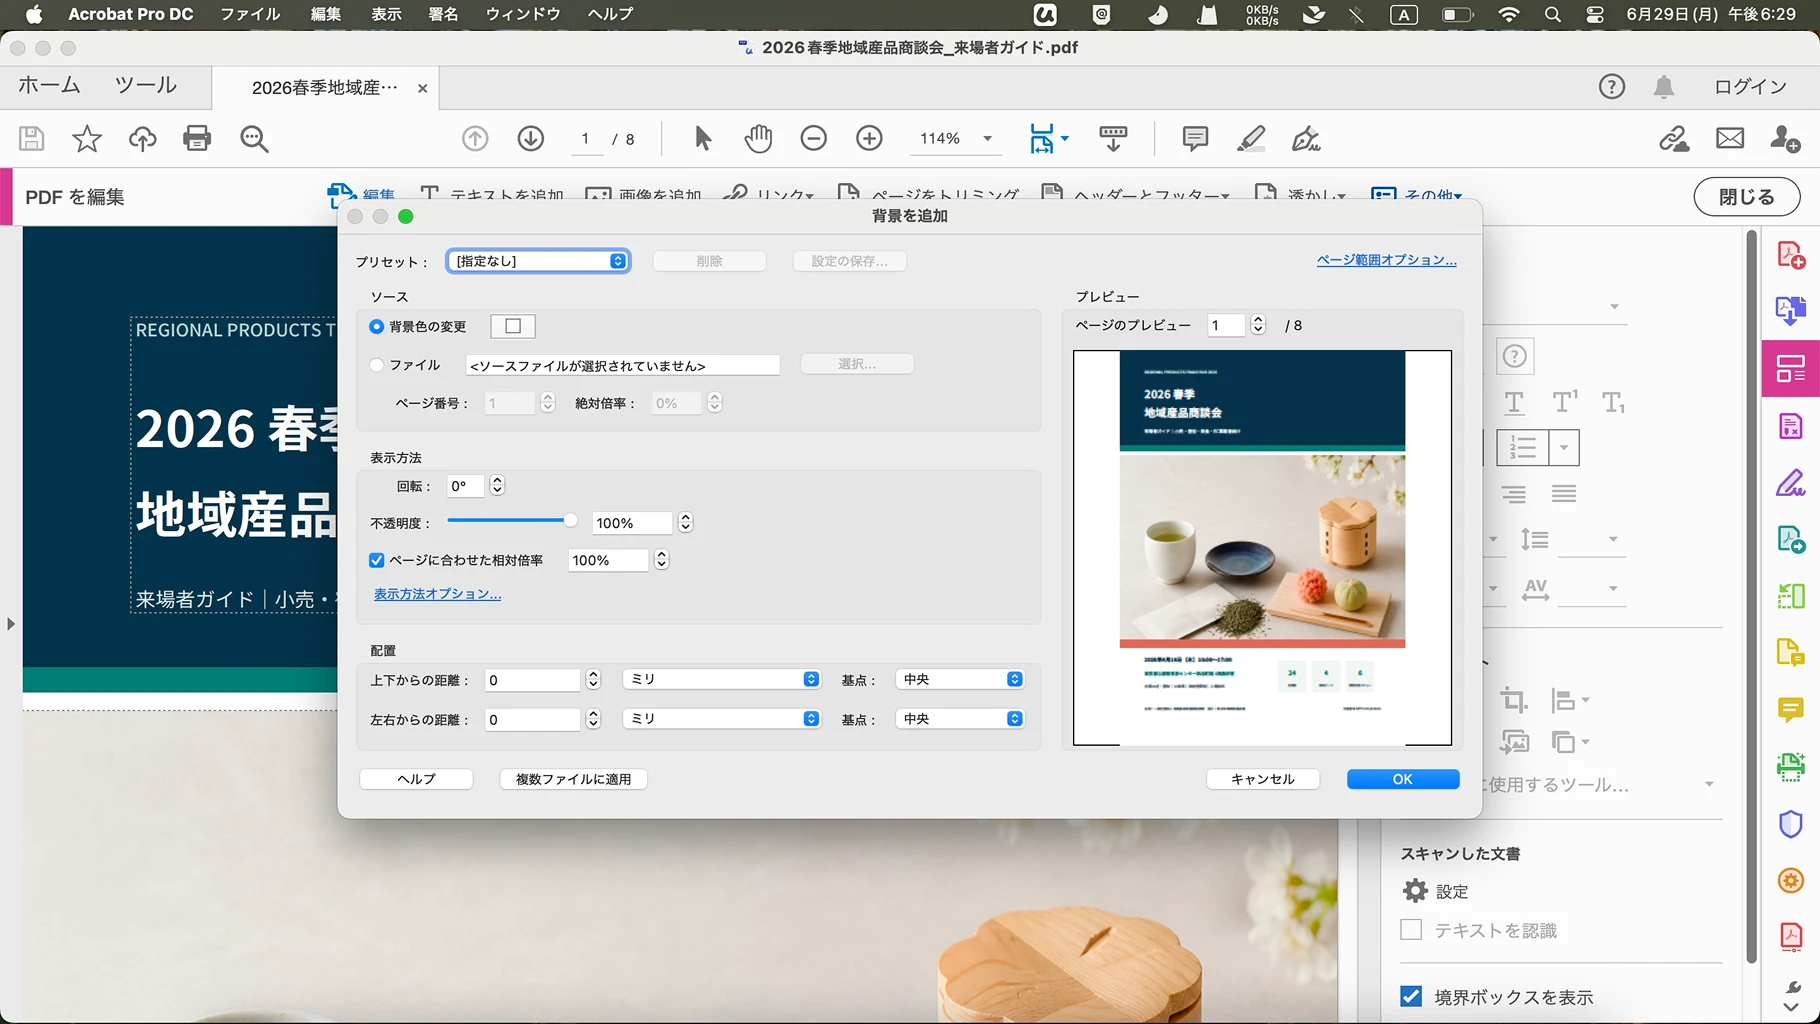The height and width of the screenshot is (1024, 1820).
Task: Open 左右からの距離 基点 中央 dropdown
Action: coord(960,719)
